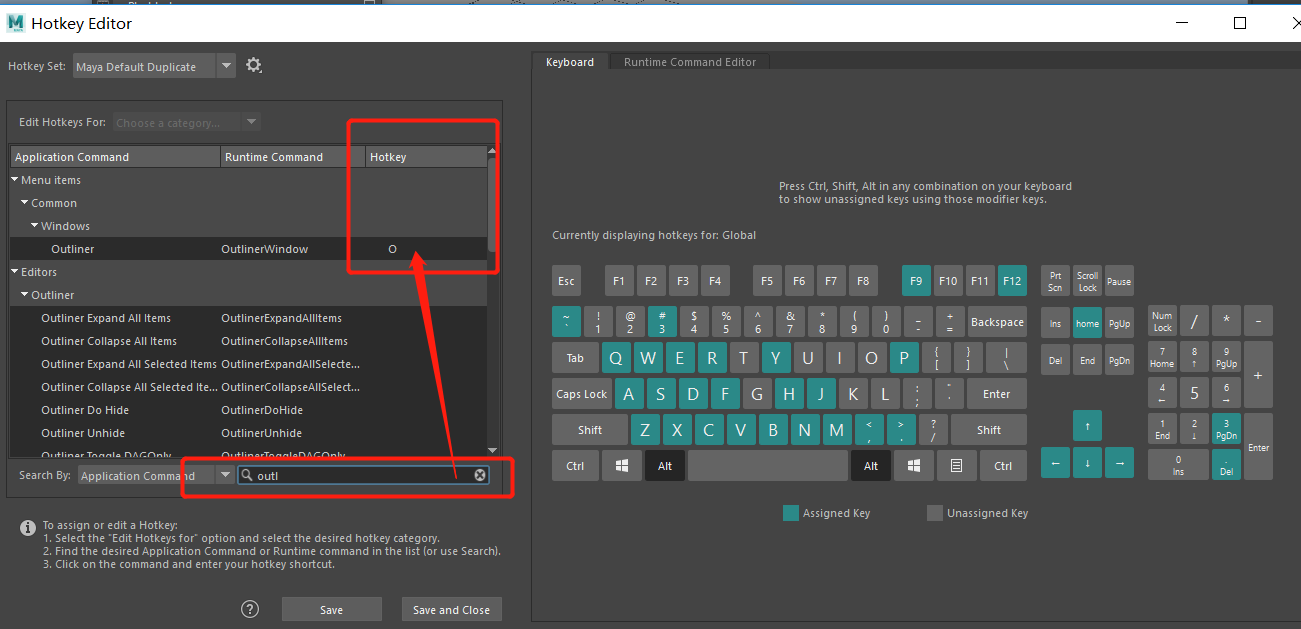Select Outliner Do Hide row
1301x629 pixels.
pyautogui.click(x=248, y=410)
